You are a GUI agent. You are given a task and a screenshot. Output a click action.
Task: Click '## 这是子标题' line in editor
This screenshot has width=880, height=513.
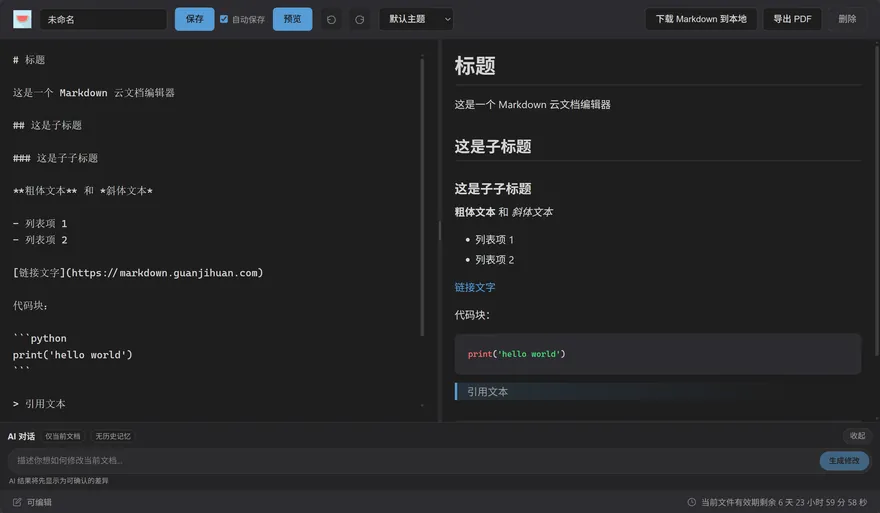click(48, 125)
